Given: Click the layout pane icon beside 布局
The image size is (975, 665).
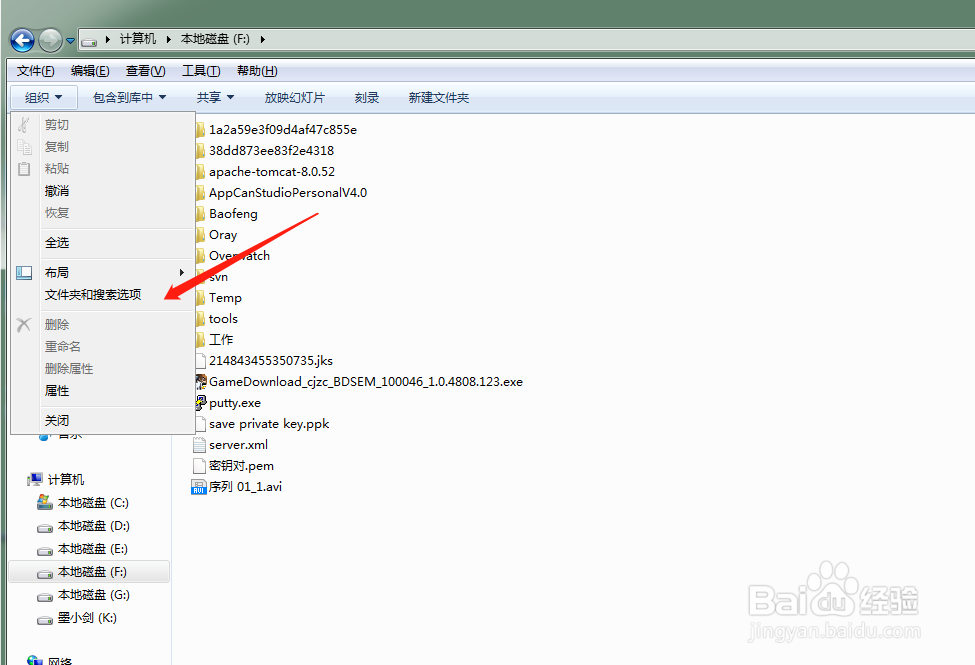Looking at the screenshot, I should pos(24,272).
